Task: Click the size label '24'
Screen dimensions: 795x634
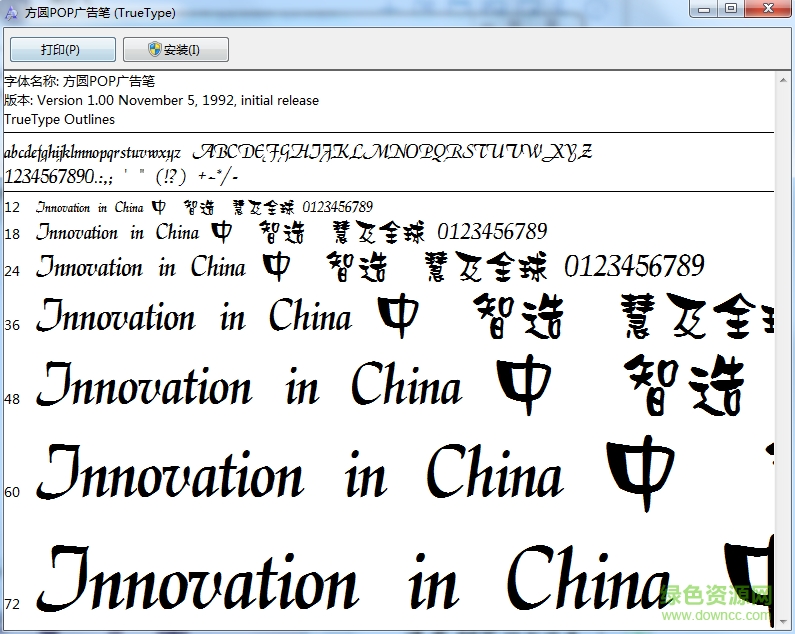Action: pyautogui.click(x=12, y=271)
